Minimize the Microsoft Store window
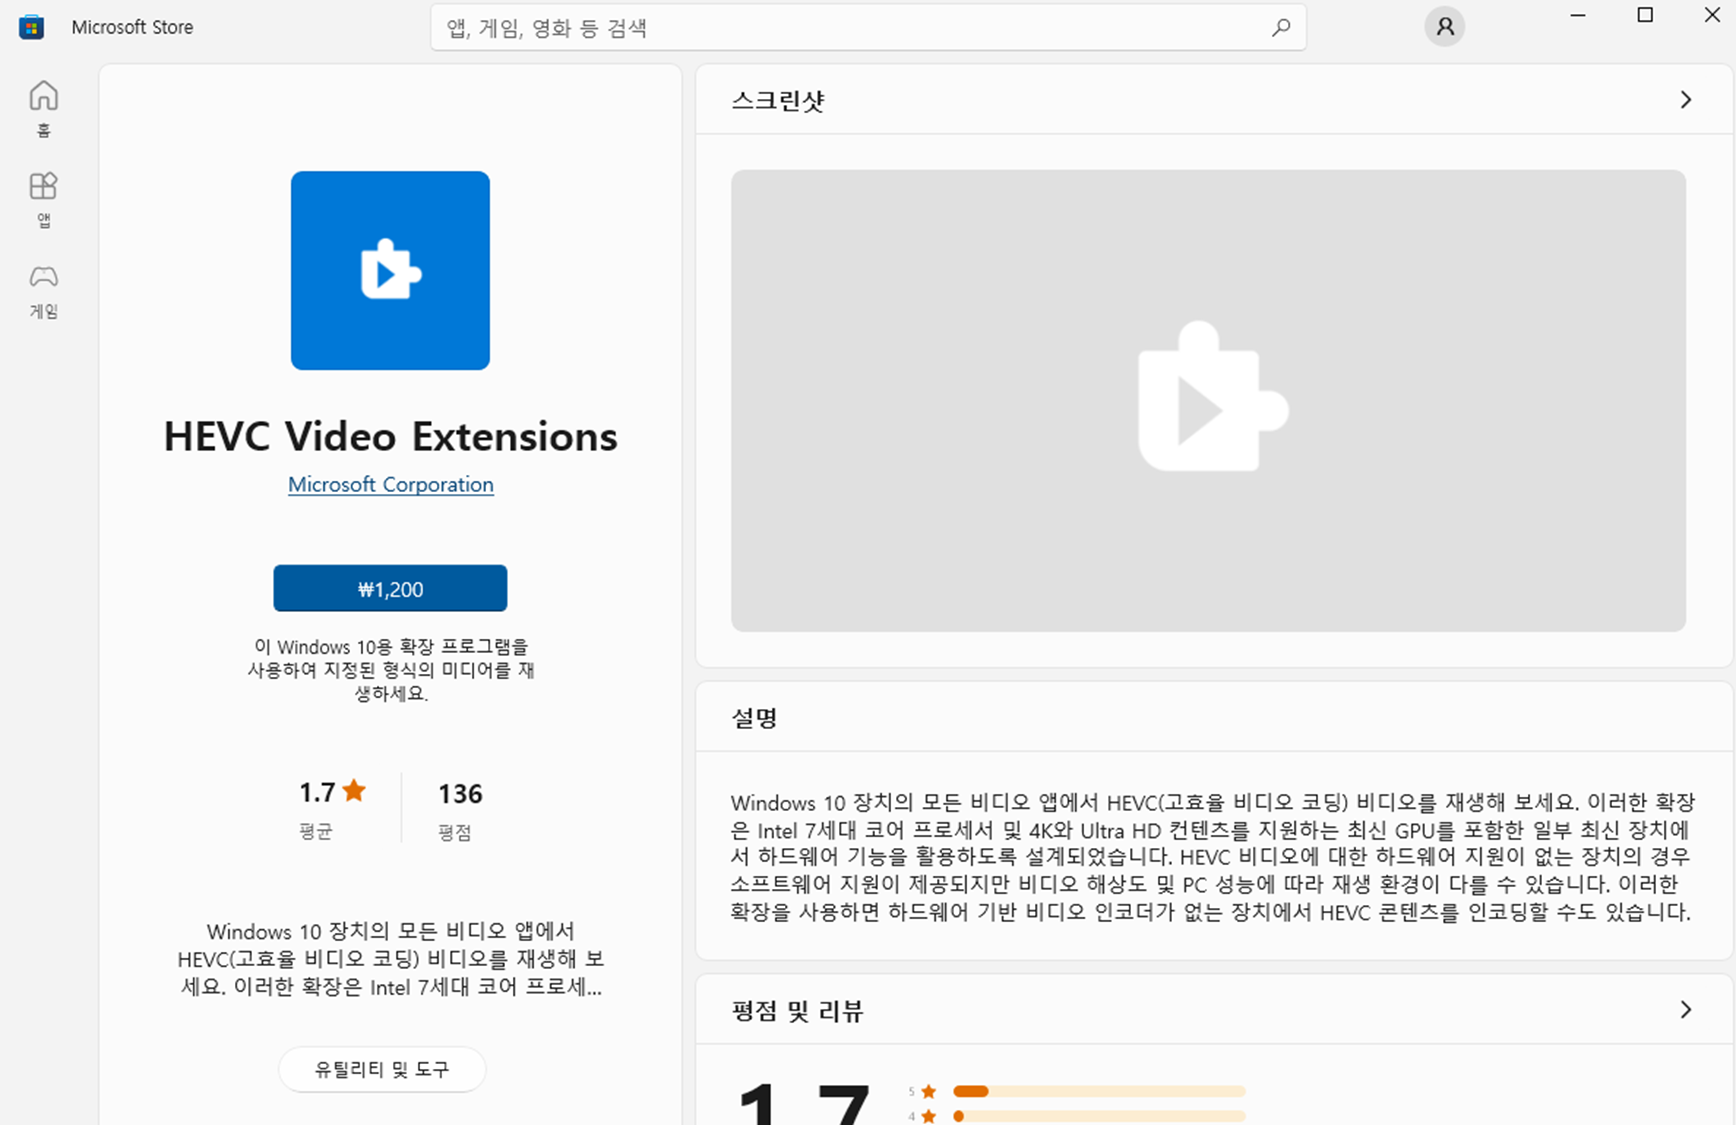Image resolution: width=1736 pixels, height=1125 pixels. (x=1578, y=15)
